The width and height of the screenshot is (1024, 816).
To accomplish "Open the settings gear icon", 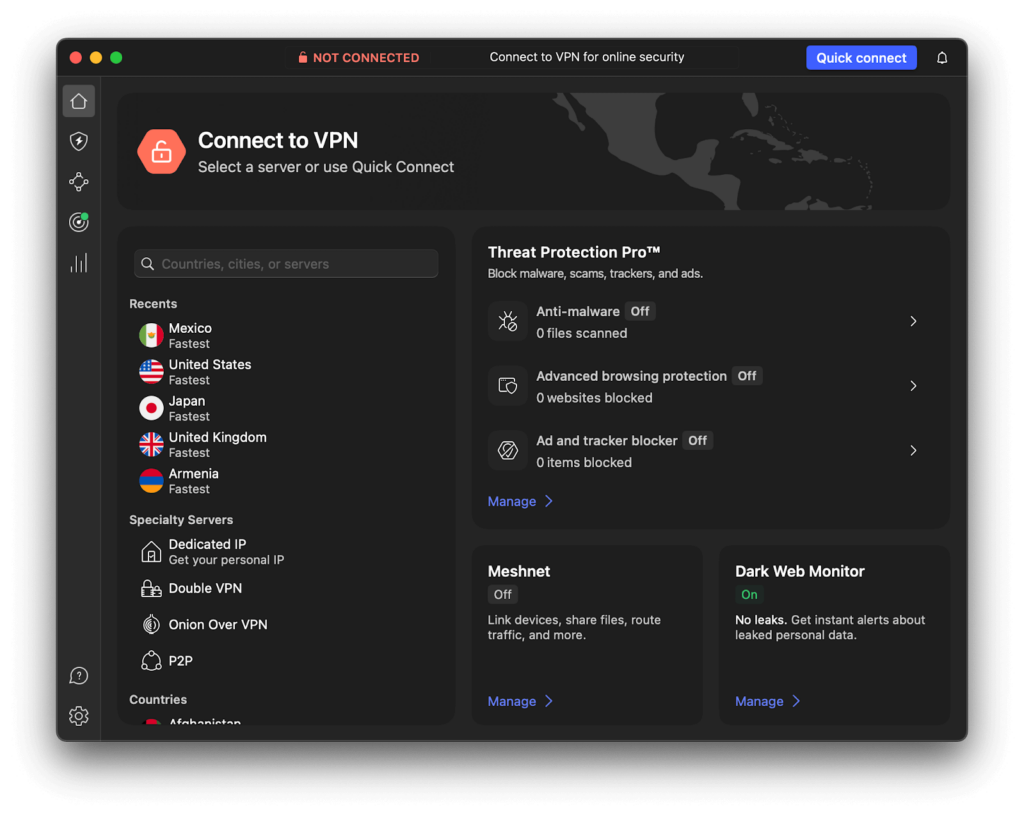I will tap(78, 716).
